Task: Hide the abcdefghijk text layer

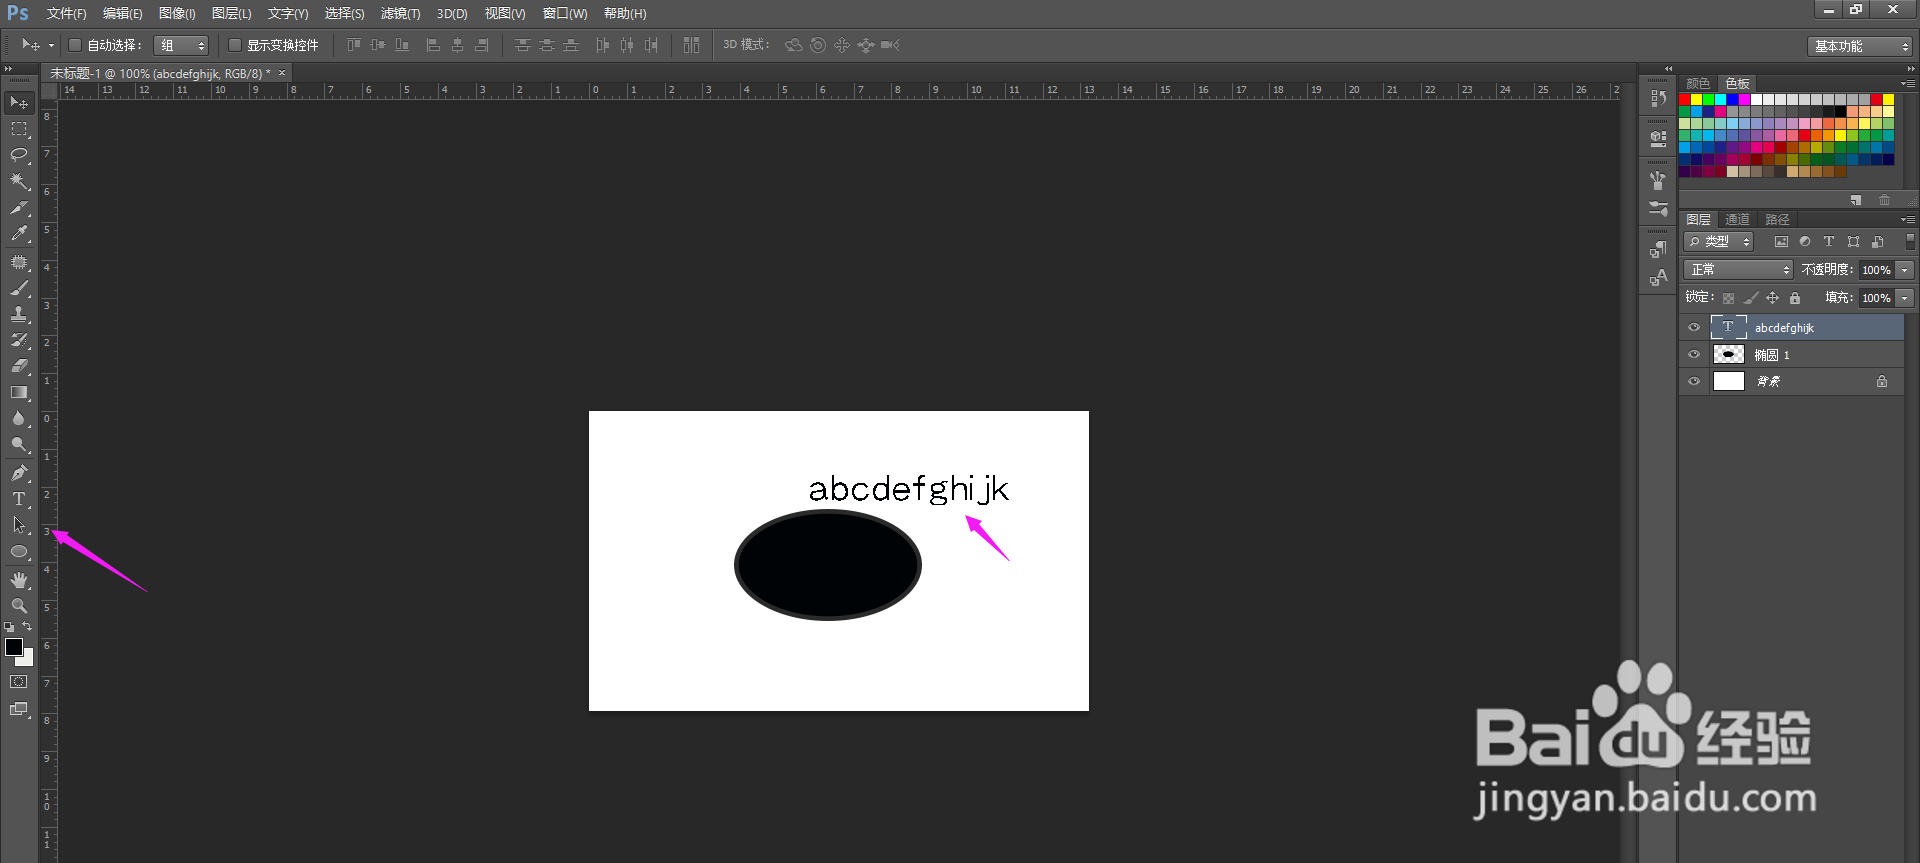Action: pyautogui.click(x=1694, y=327)
